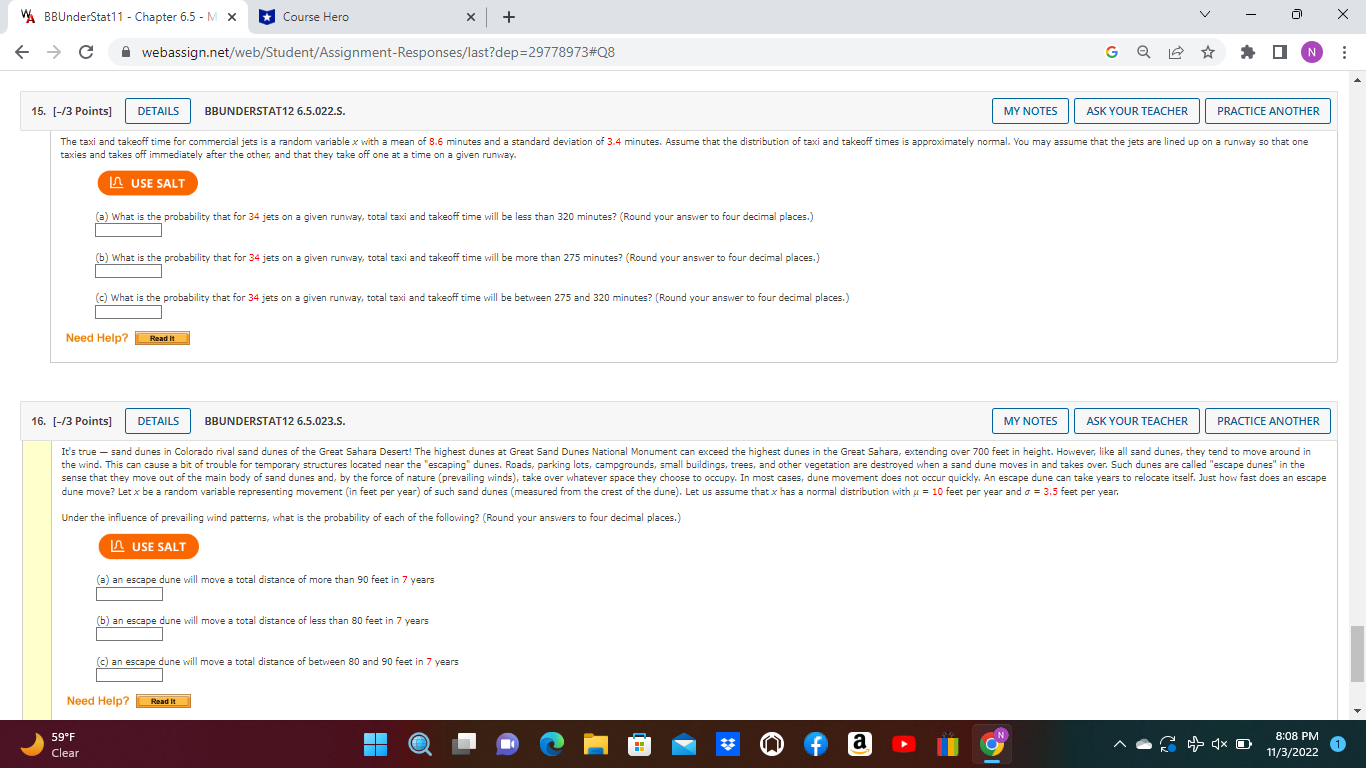Click the answer field for question 16 part (a)
The image size is (1366, 768).
point(129,593)
